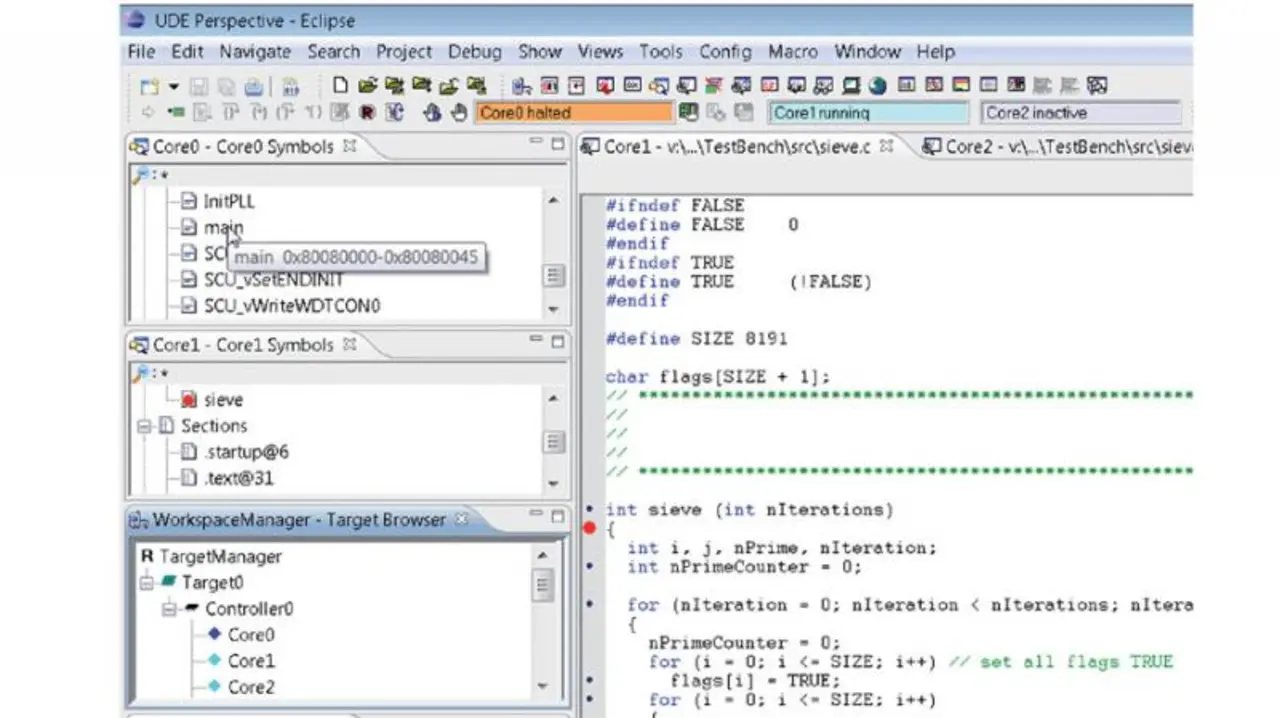The height and width of the screenshot is (718, 1280).
Task: Collapse the Controller0 tree node
Action: coord(169,609)
